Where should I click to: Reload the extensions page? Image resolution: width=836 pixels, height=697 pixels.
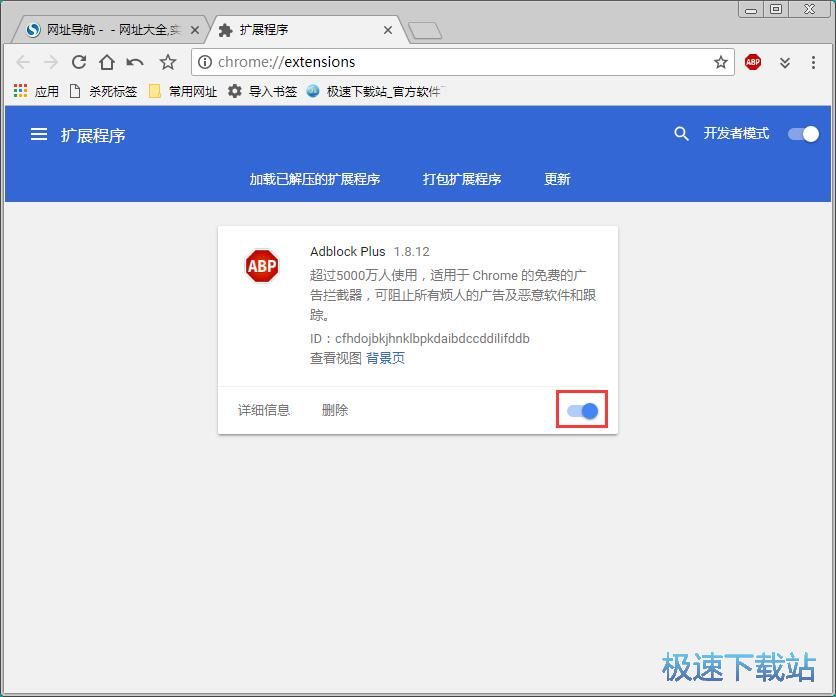[79, 62]
